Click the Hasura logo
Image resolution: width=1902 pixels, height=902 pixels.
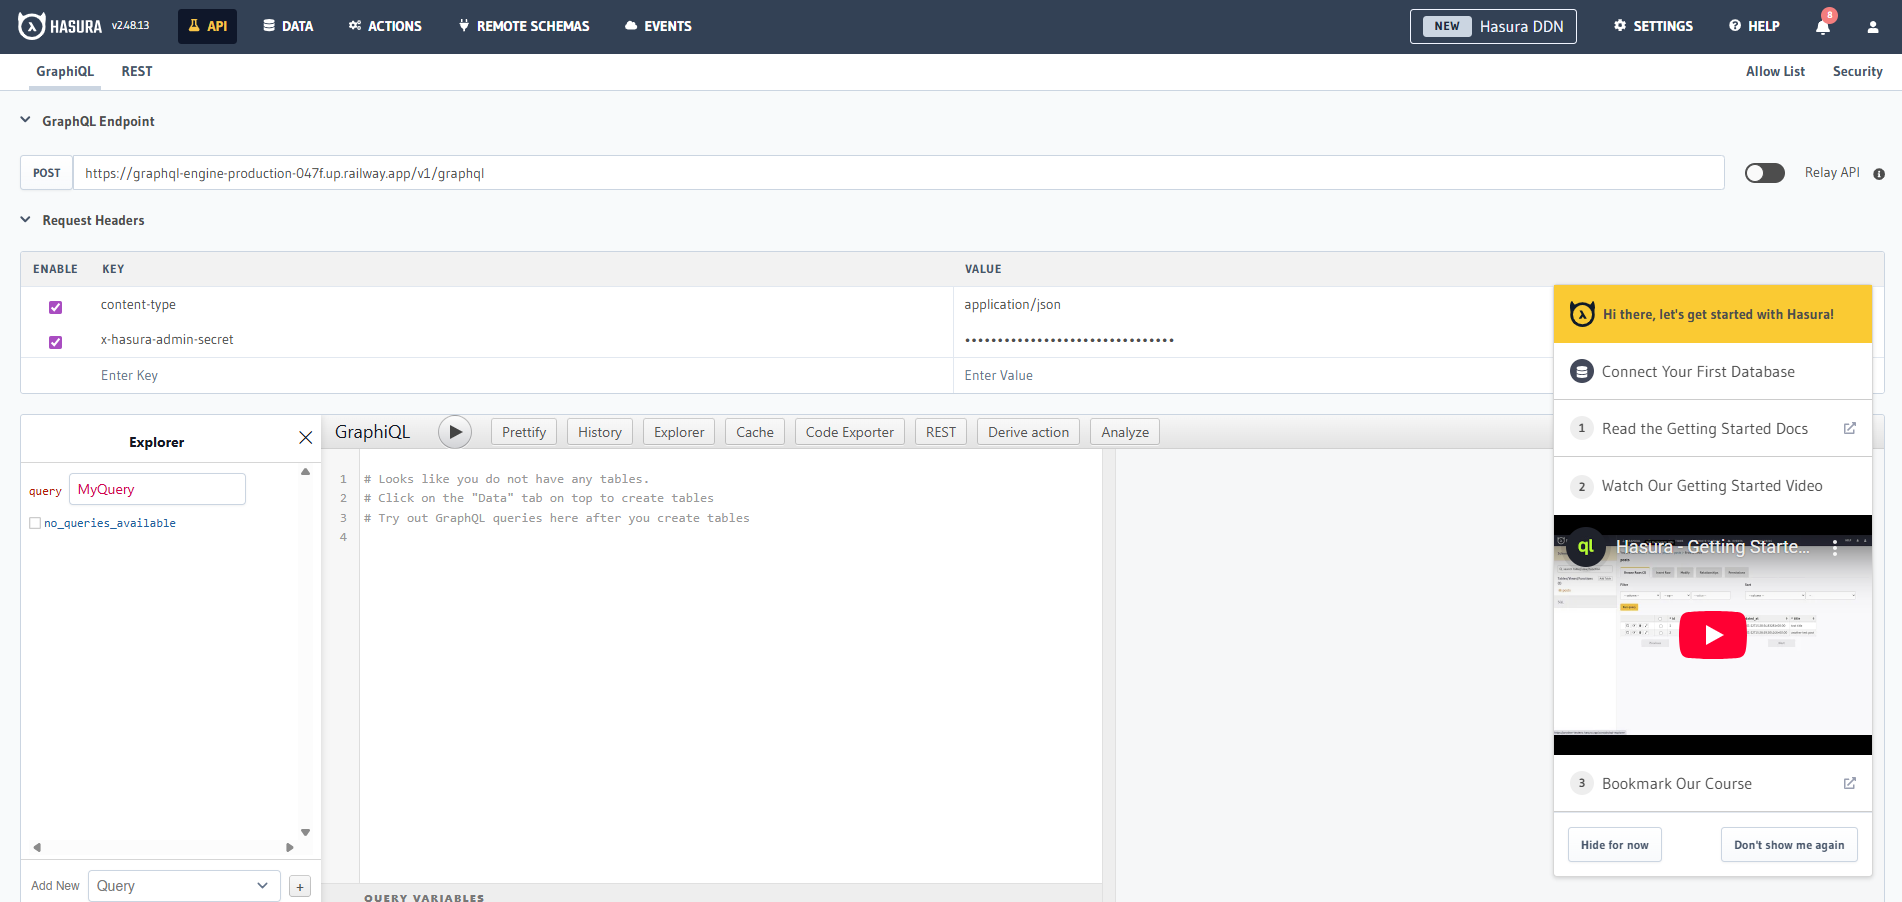click(x=58, y=25)
